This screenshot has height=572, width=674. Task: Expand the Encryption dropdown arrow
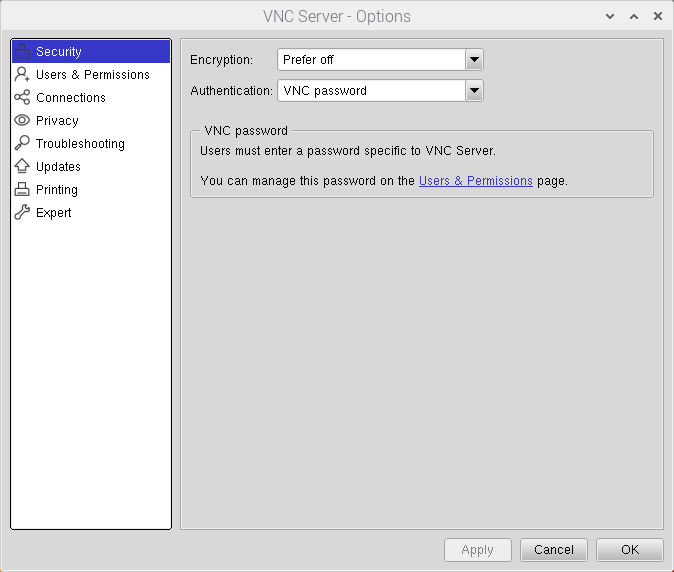[x=474, y=60]
